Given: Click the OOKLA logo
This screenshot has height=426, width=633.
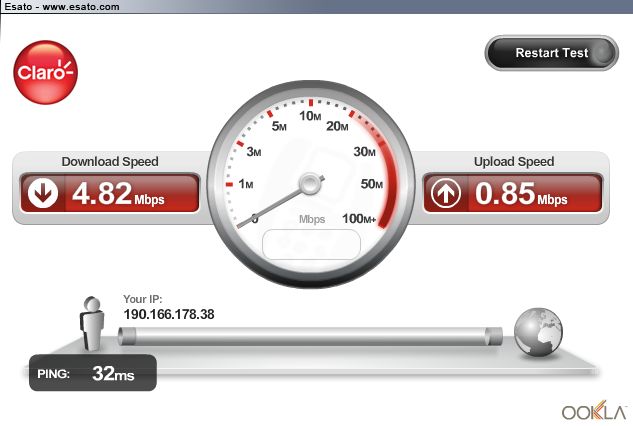Looking at the screenshot, I should point(594,411).
